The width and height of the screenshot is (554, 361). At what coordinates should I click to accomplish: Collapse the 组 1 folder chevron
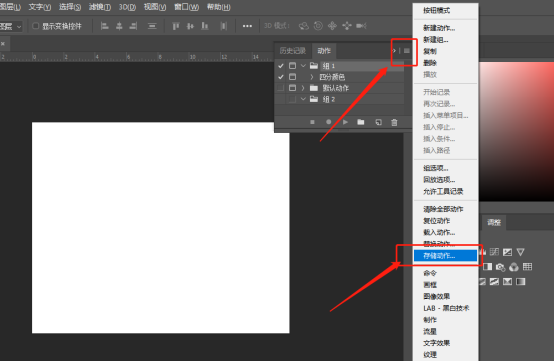click(x=303, y=66)
